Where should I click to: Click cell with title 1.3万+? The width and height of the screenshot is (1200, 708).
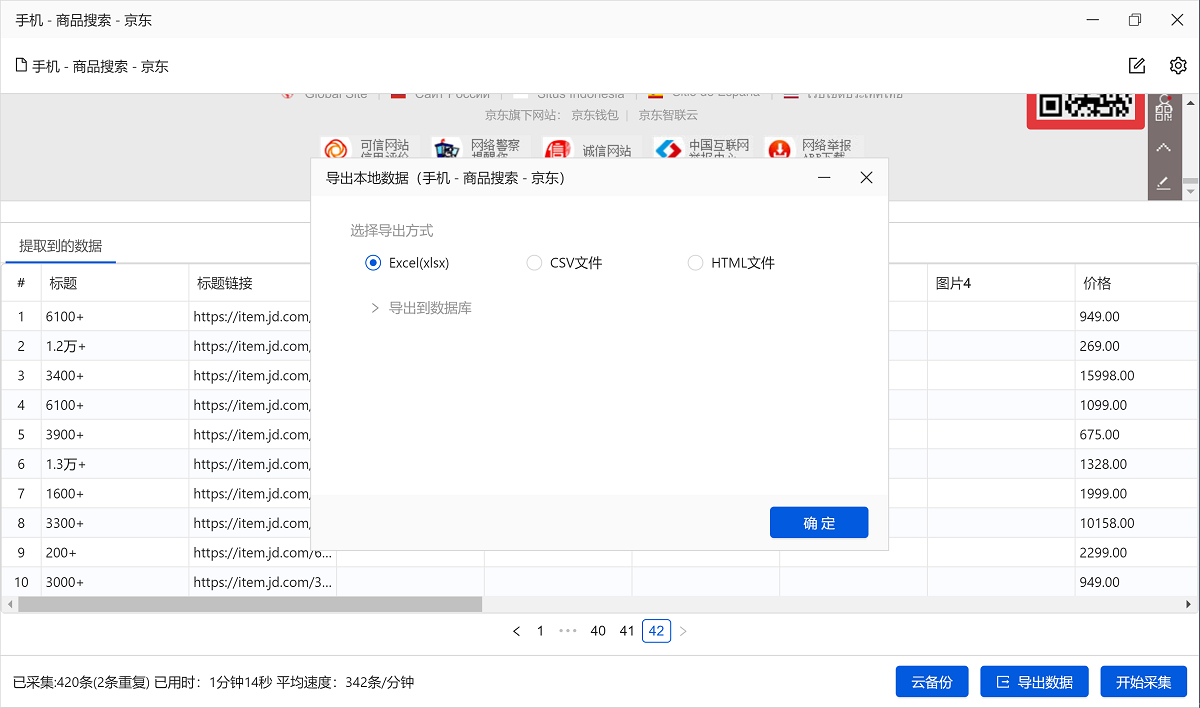click(115, 464)
